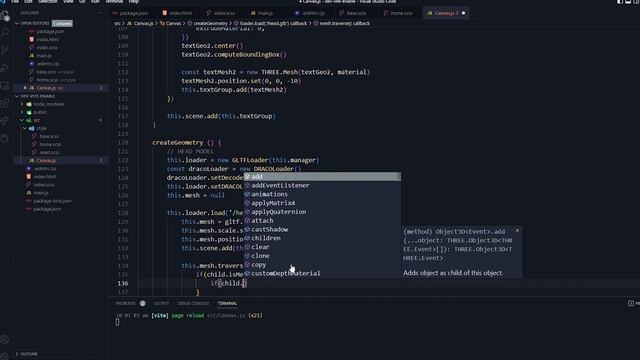
Task: Click the loader.load callback breadcrumb
Action: 270,23
